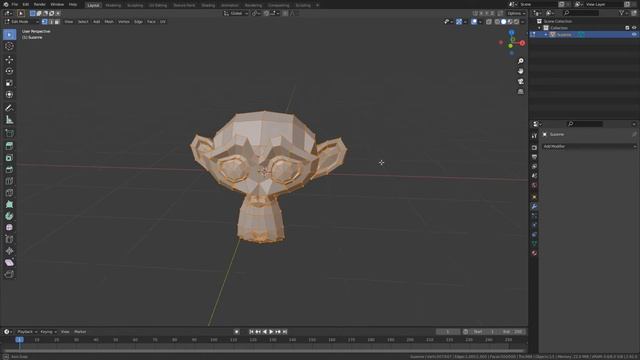Open the Options dropdown

(516, 13)
